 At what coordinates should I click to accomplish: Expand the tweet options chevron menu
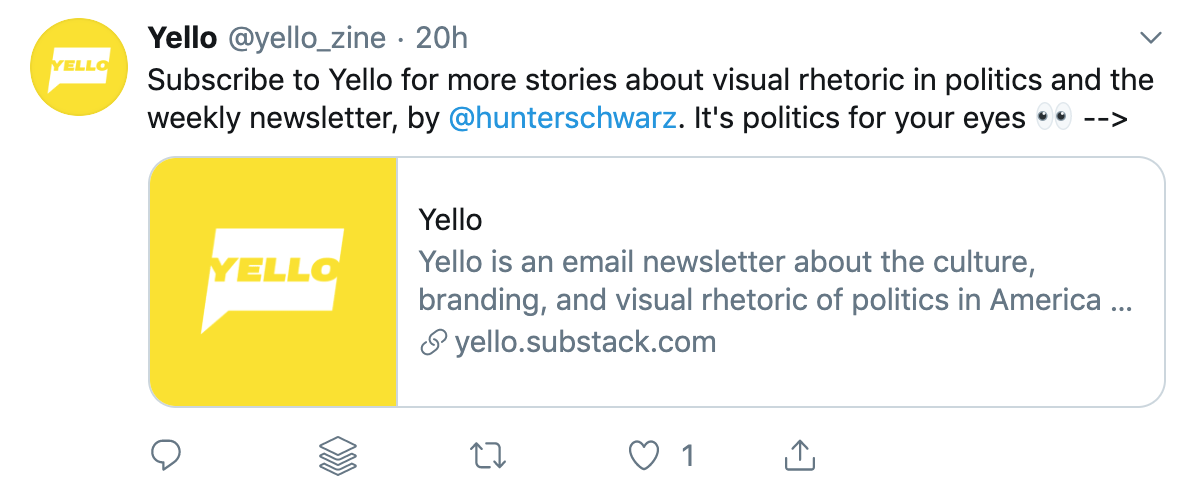pos(1151,38)
